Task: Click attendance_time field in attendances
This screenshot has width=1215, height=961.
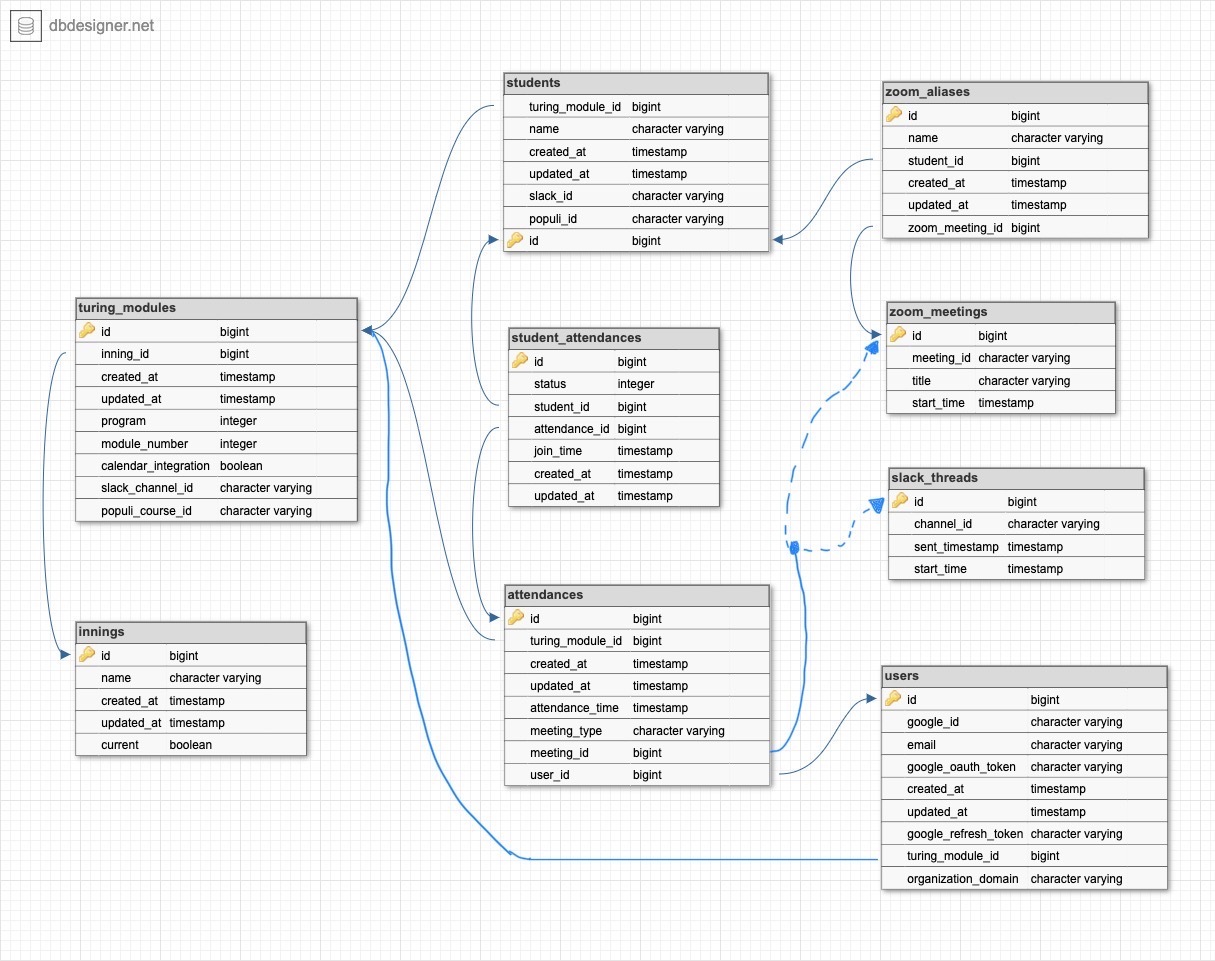Action: point(637,707)
